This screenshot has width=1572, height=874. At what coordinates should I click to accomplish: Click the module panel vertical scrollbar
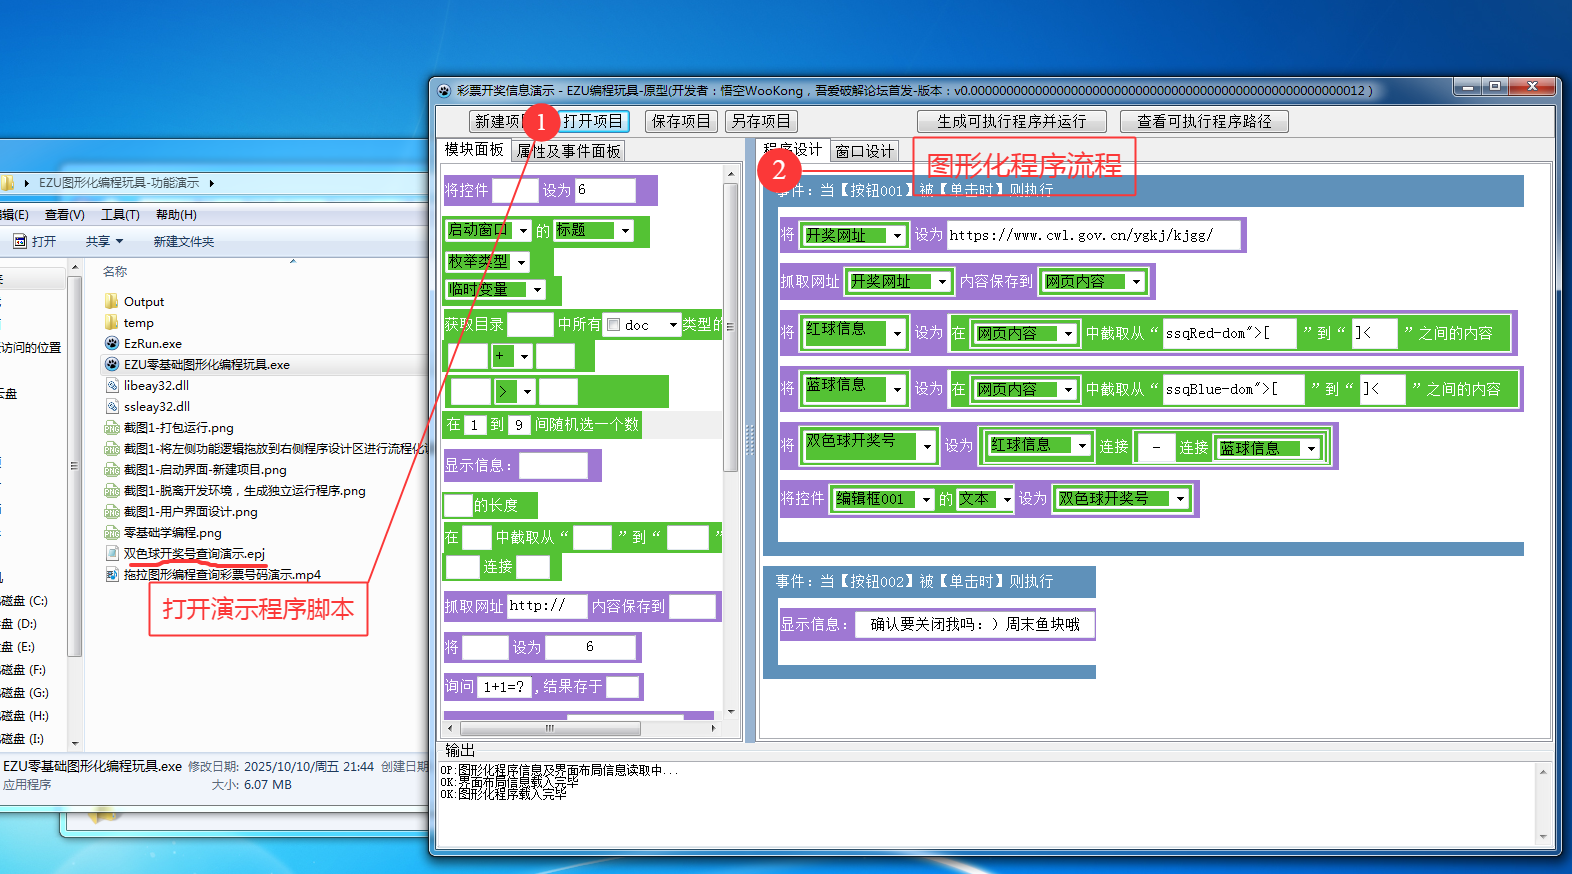[x=731, y=328]
